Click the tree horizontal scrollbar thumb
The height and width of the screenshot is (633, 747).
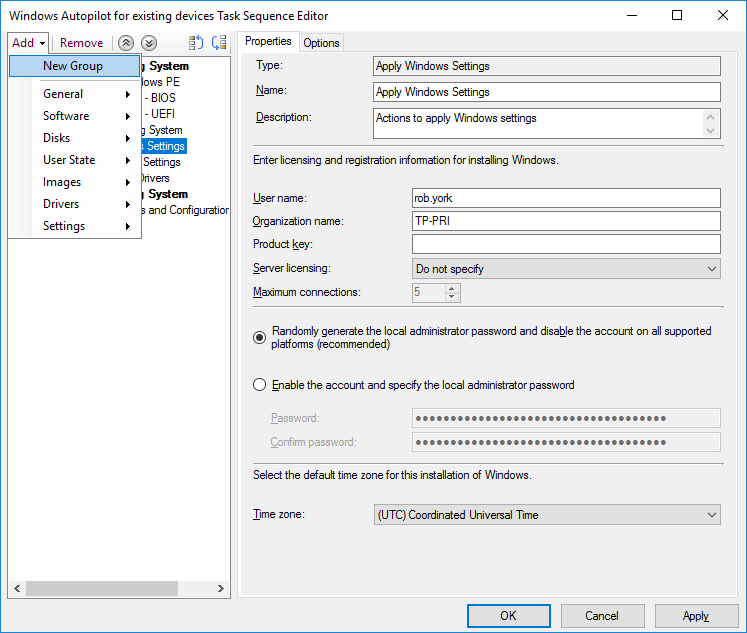[x=102, y=588]
